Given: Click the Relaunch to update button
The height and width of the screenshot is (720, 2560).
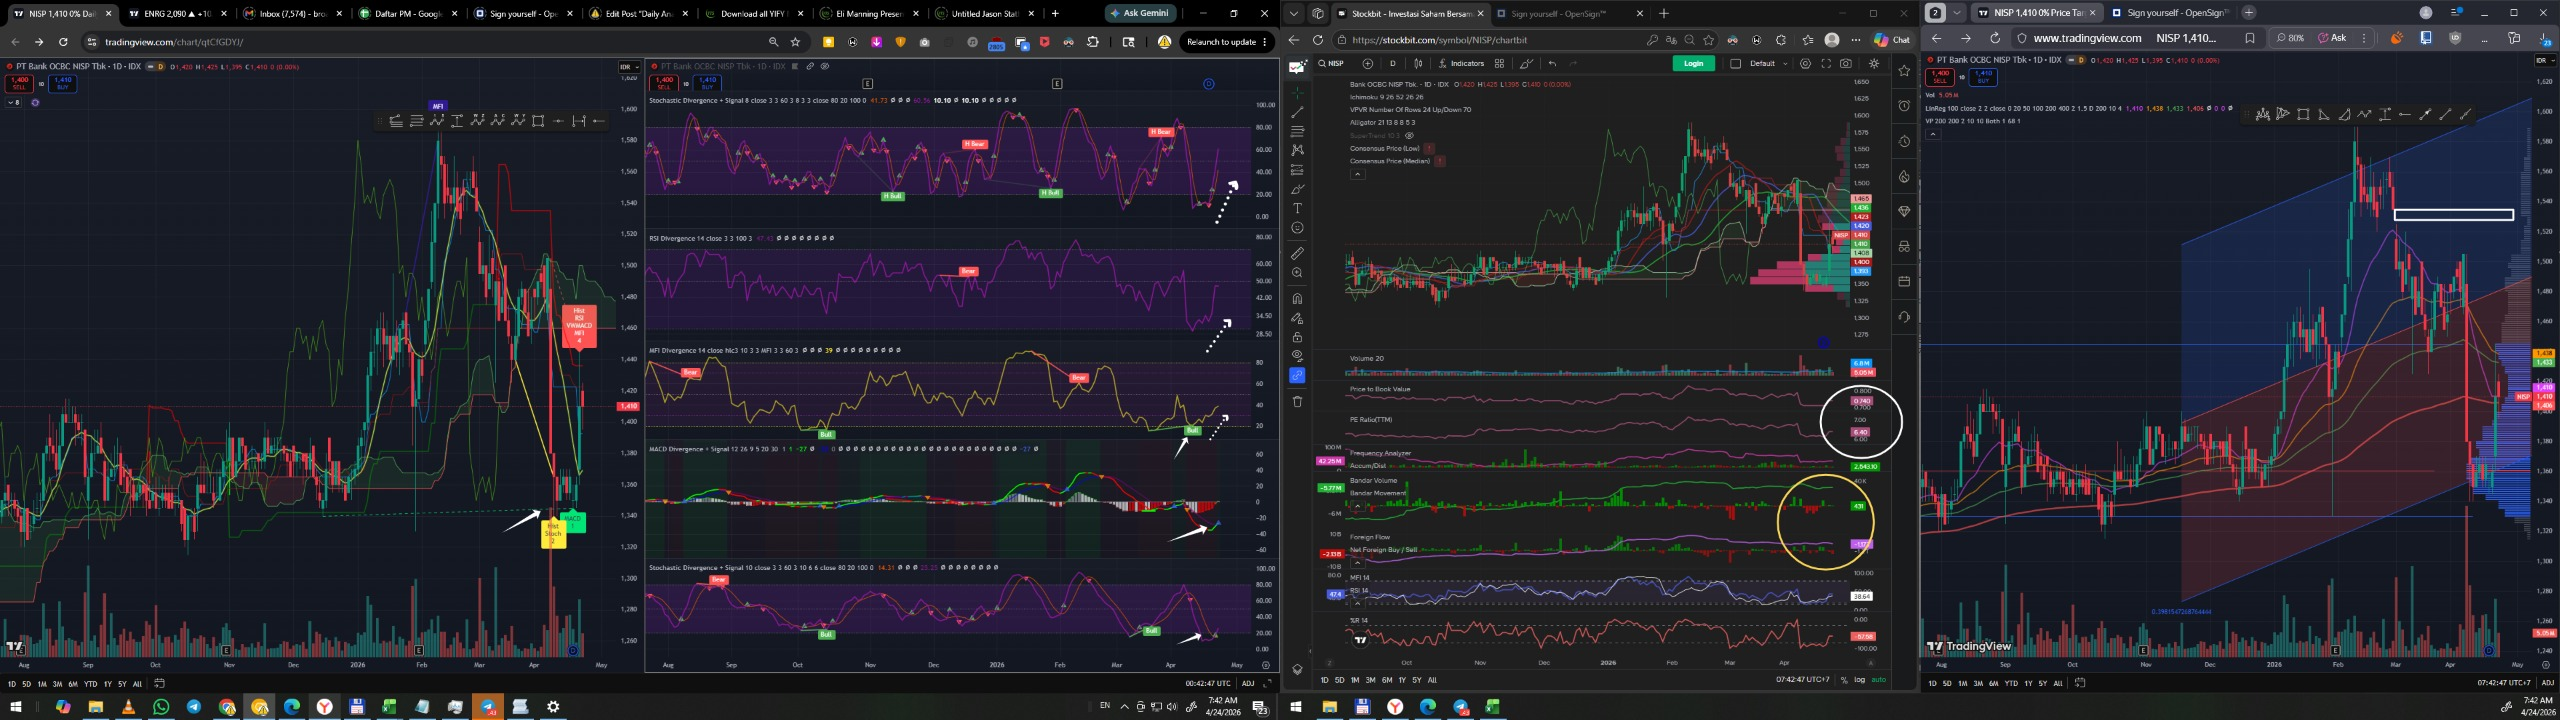Looking at the screenshot, I should tap(1224, 42).
